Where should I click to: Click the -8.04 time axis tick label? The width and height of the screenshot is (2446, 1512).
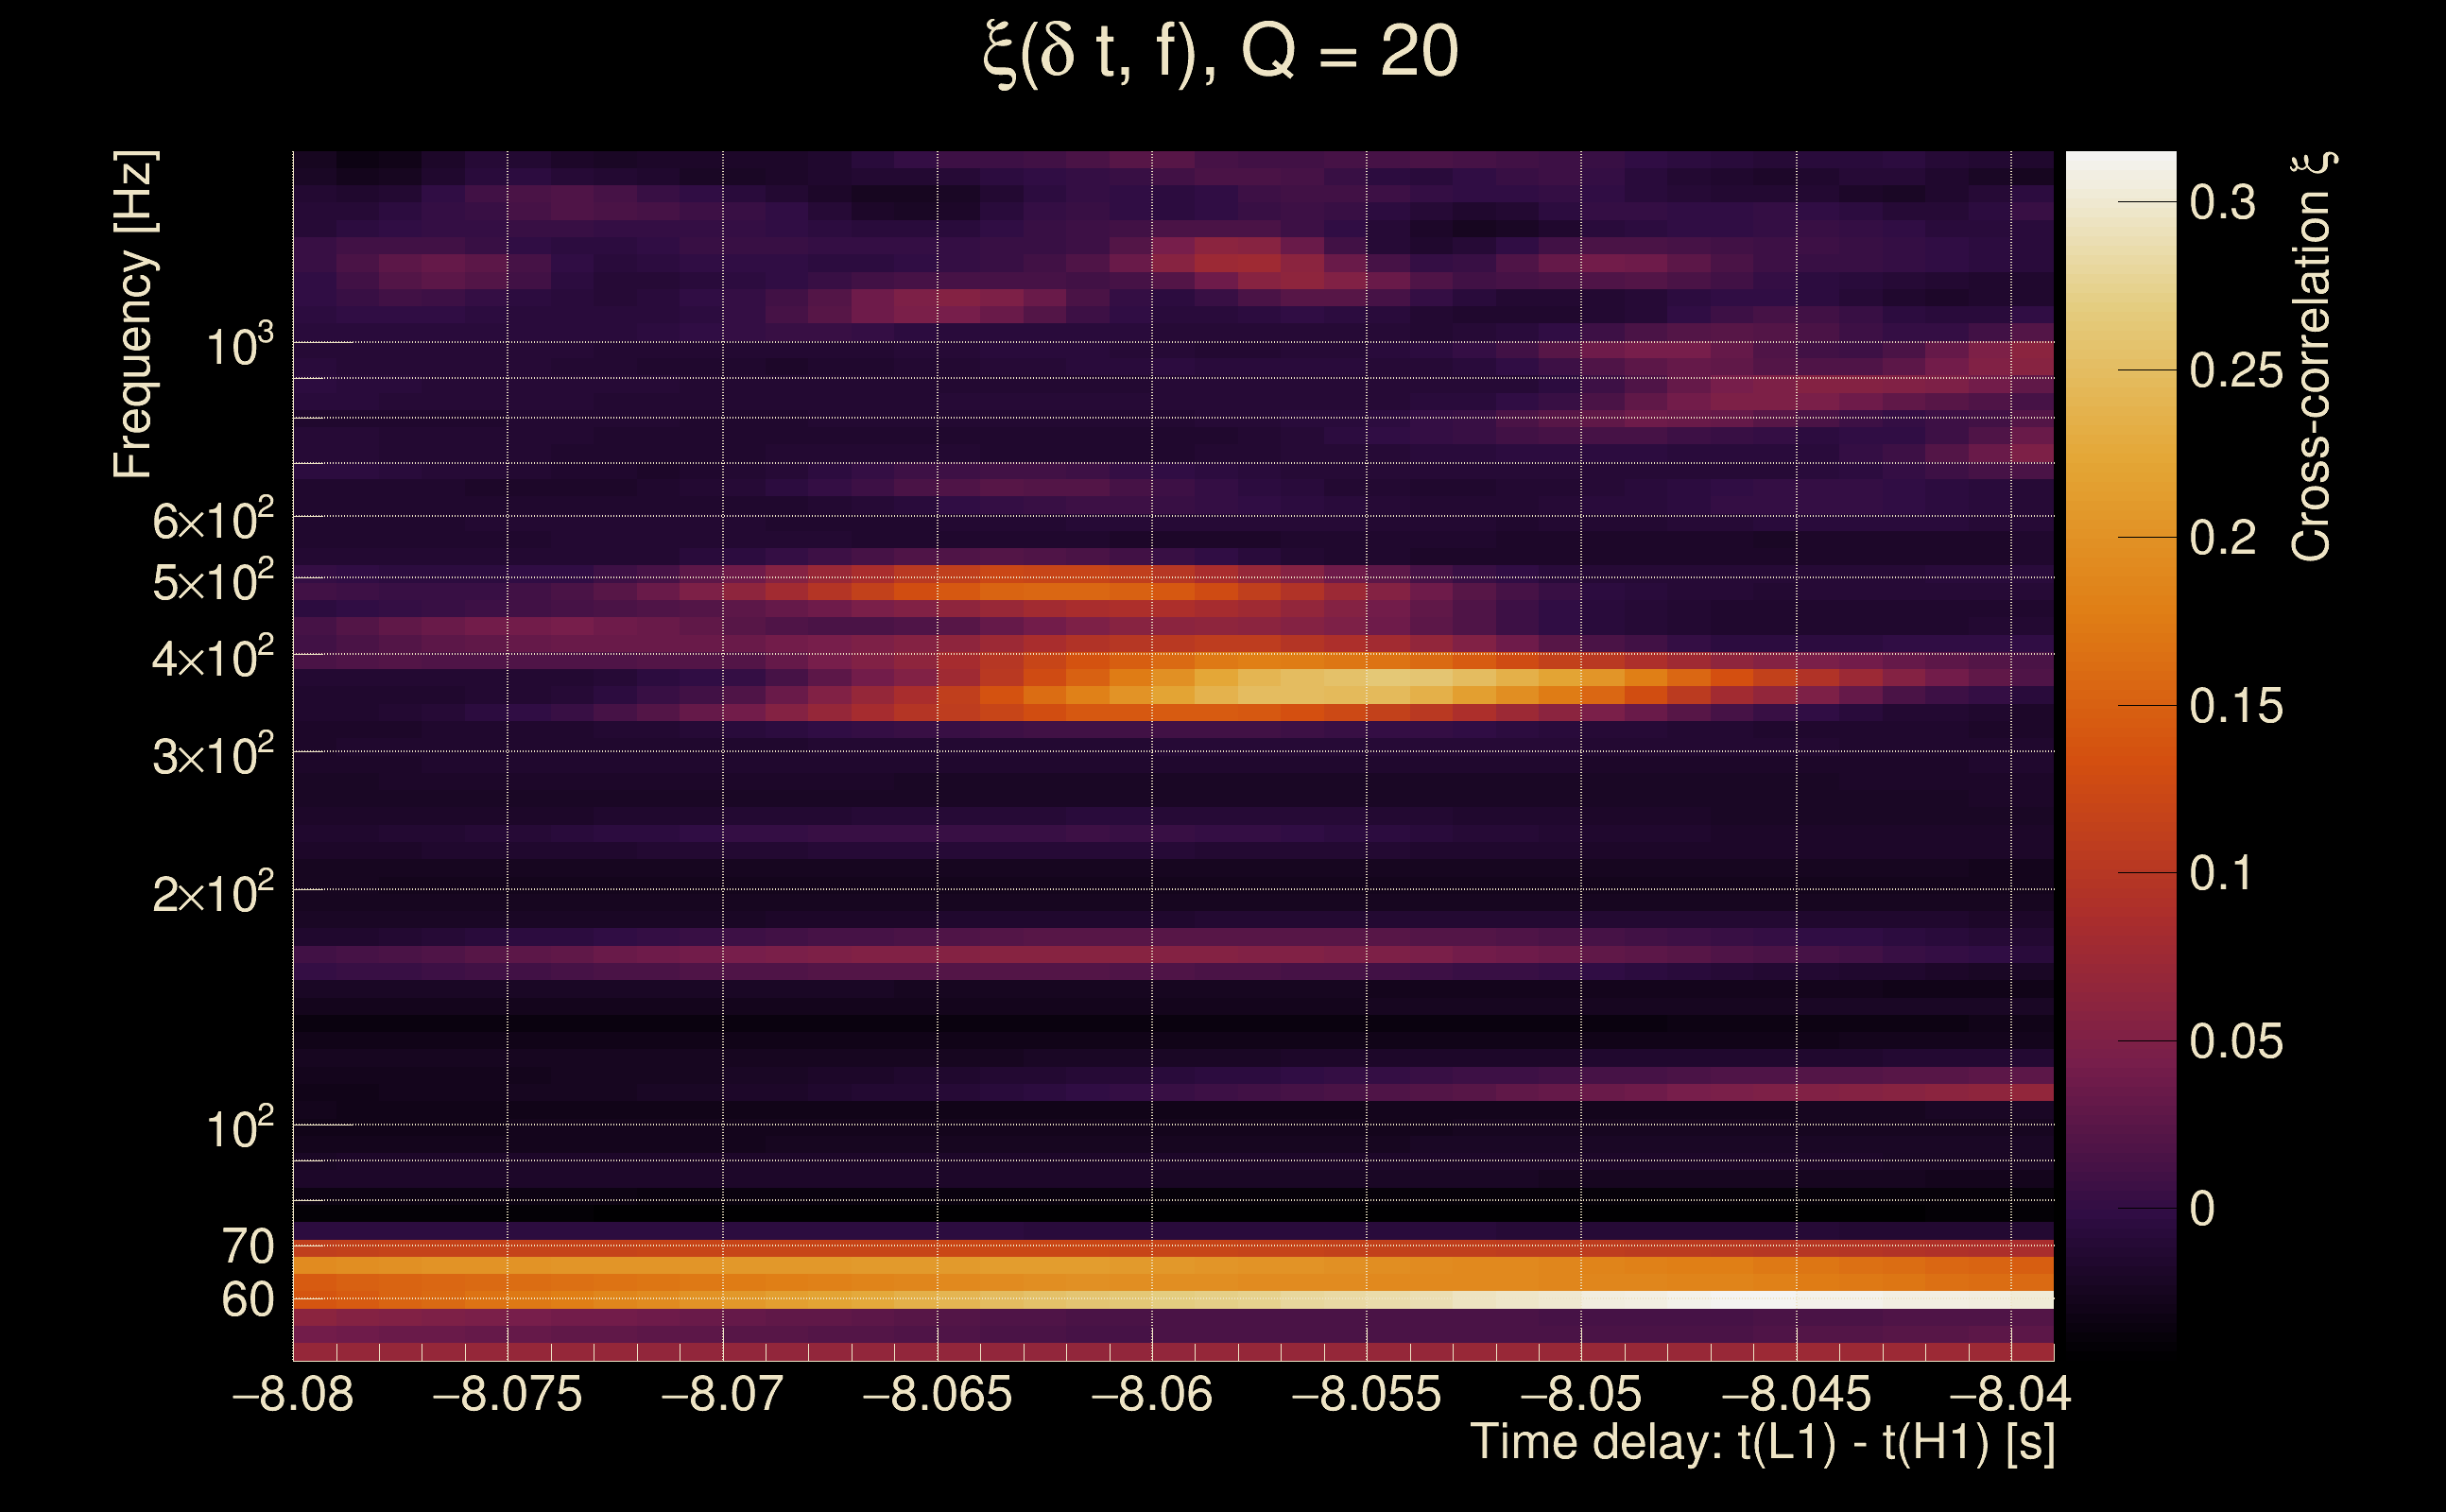click(2010, 1394)
